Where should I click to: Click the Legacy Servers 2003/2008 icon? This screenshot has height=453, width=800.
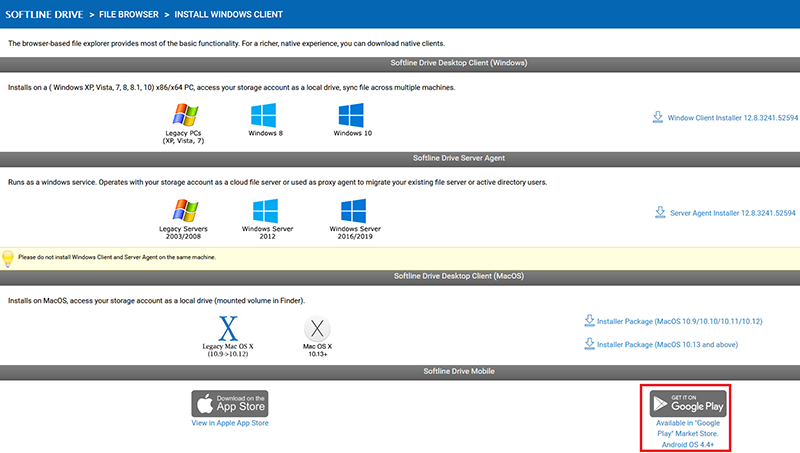[x=184, y=210]
